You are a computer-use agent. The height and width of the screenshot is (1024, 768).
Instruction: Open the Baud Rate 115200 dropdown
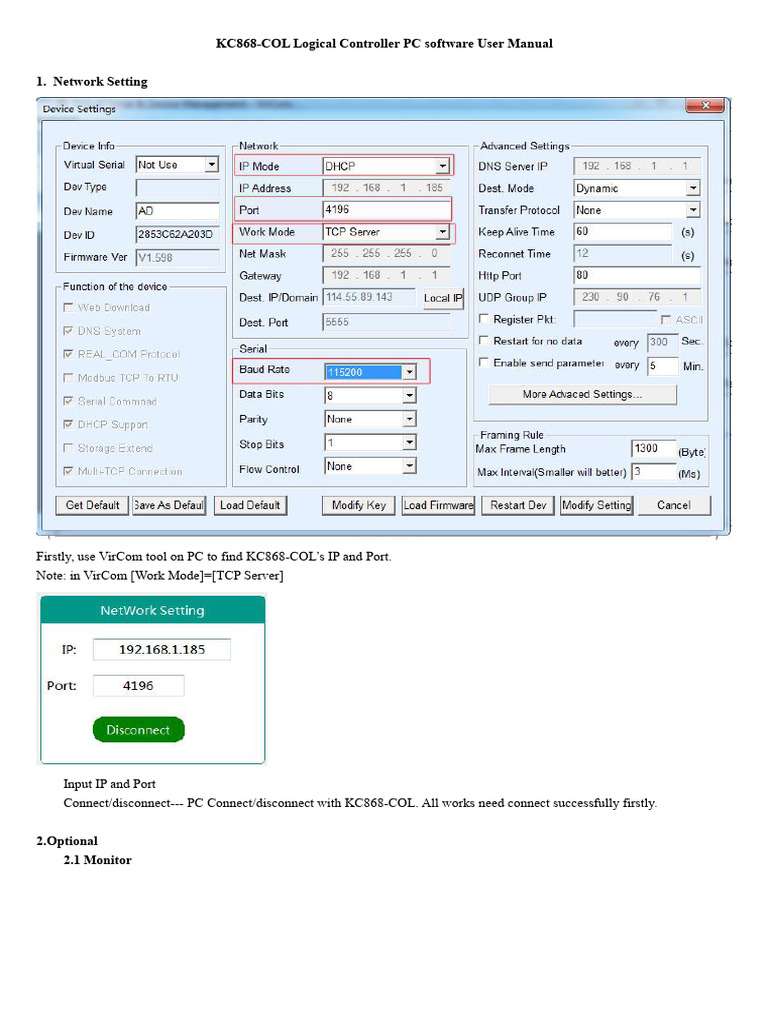click(x=409, y=372)
